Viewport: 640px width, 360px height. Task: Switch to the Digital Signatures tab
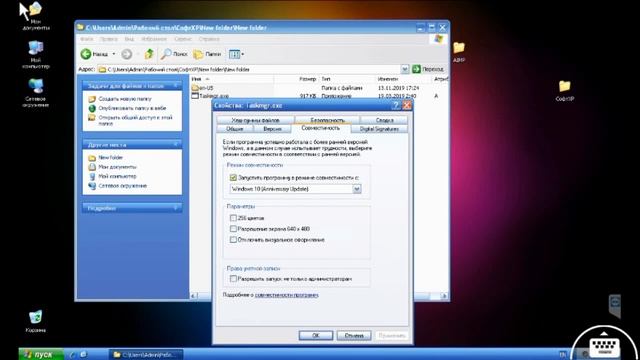point(379,129)
